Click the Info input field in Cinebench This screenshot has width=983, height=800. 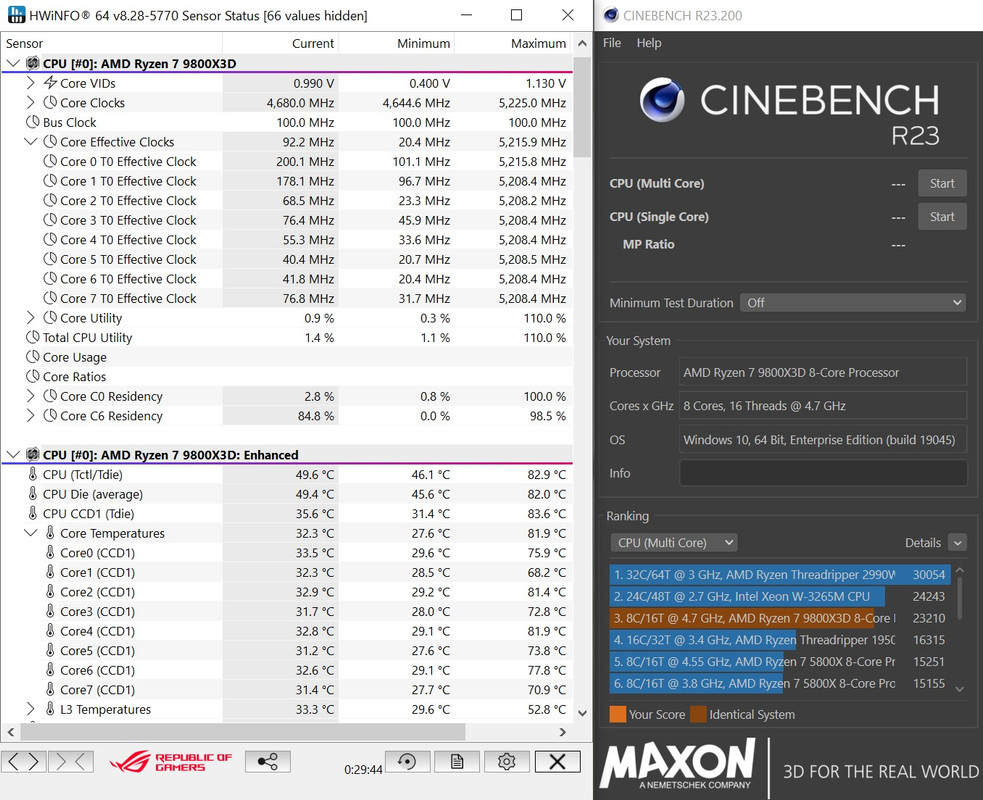(823, 473)
